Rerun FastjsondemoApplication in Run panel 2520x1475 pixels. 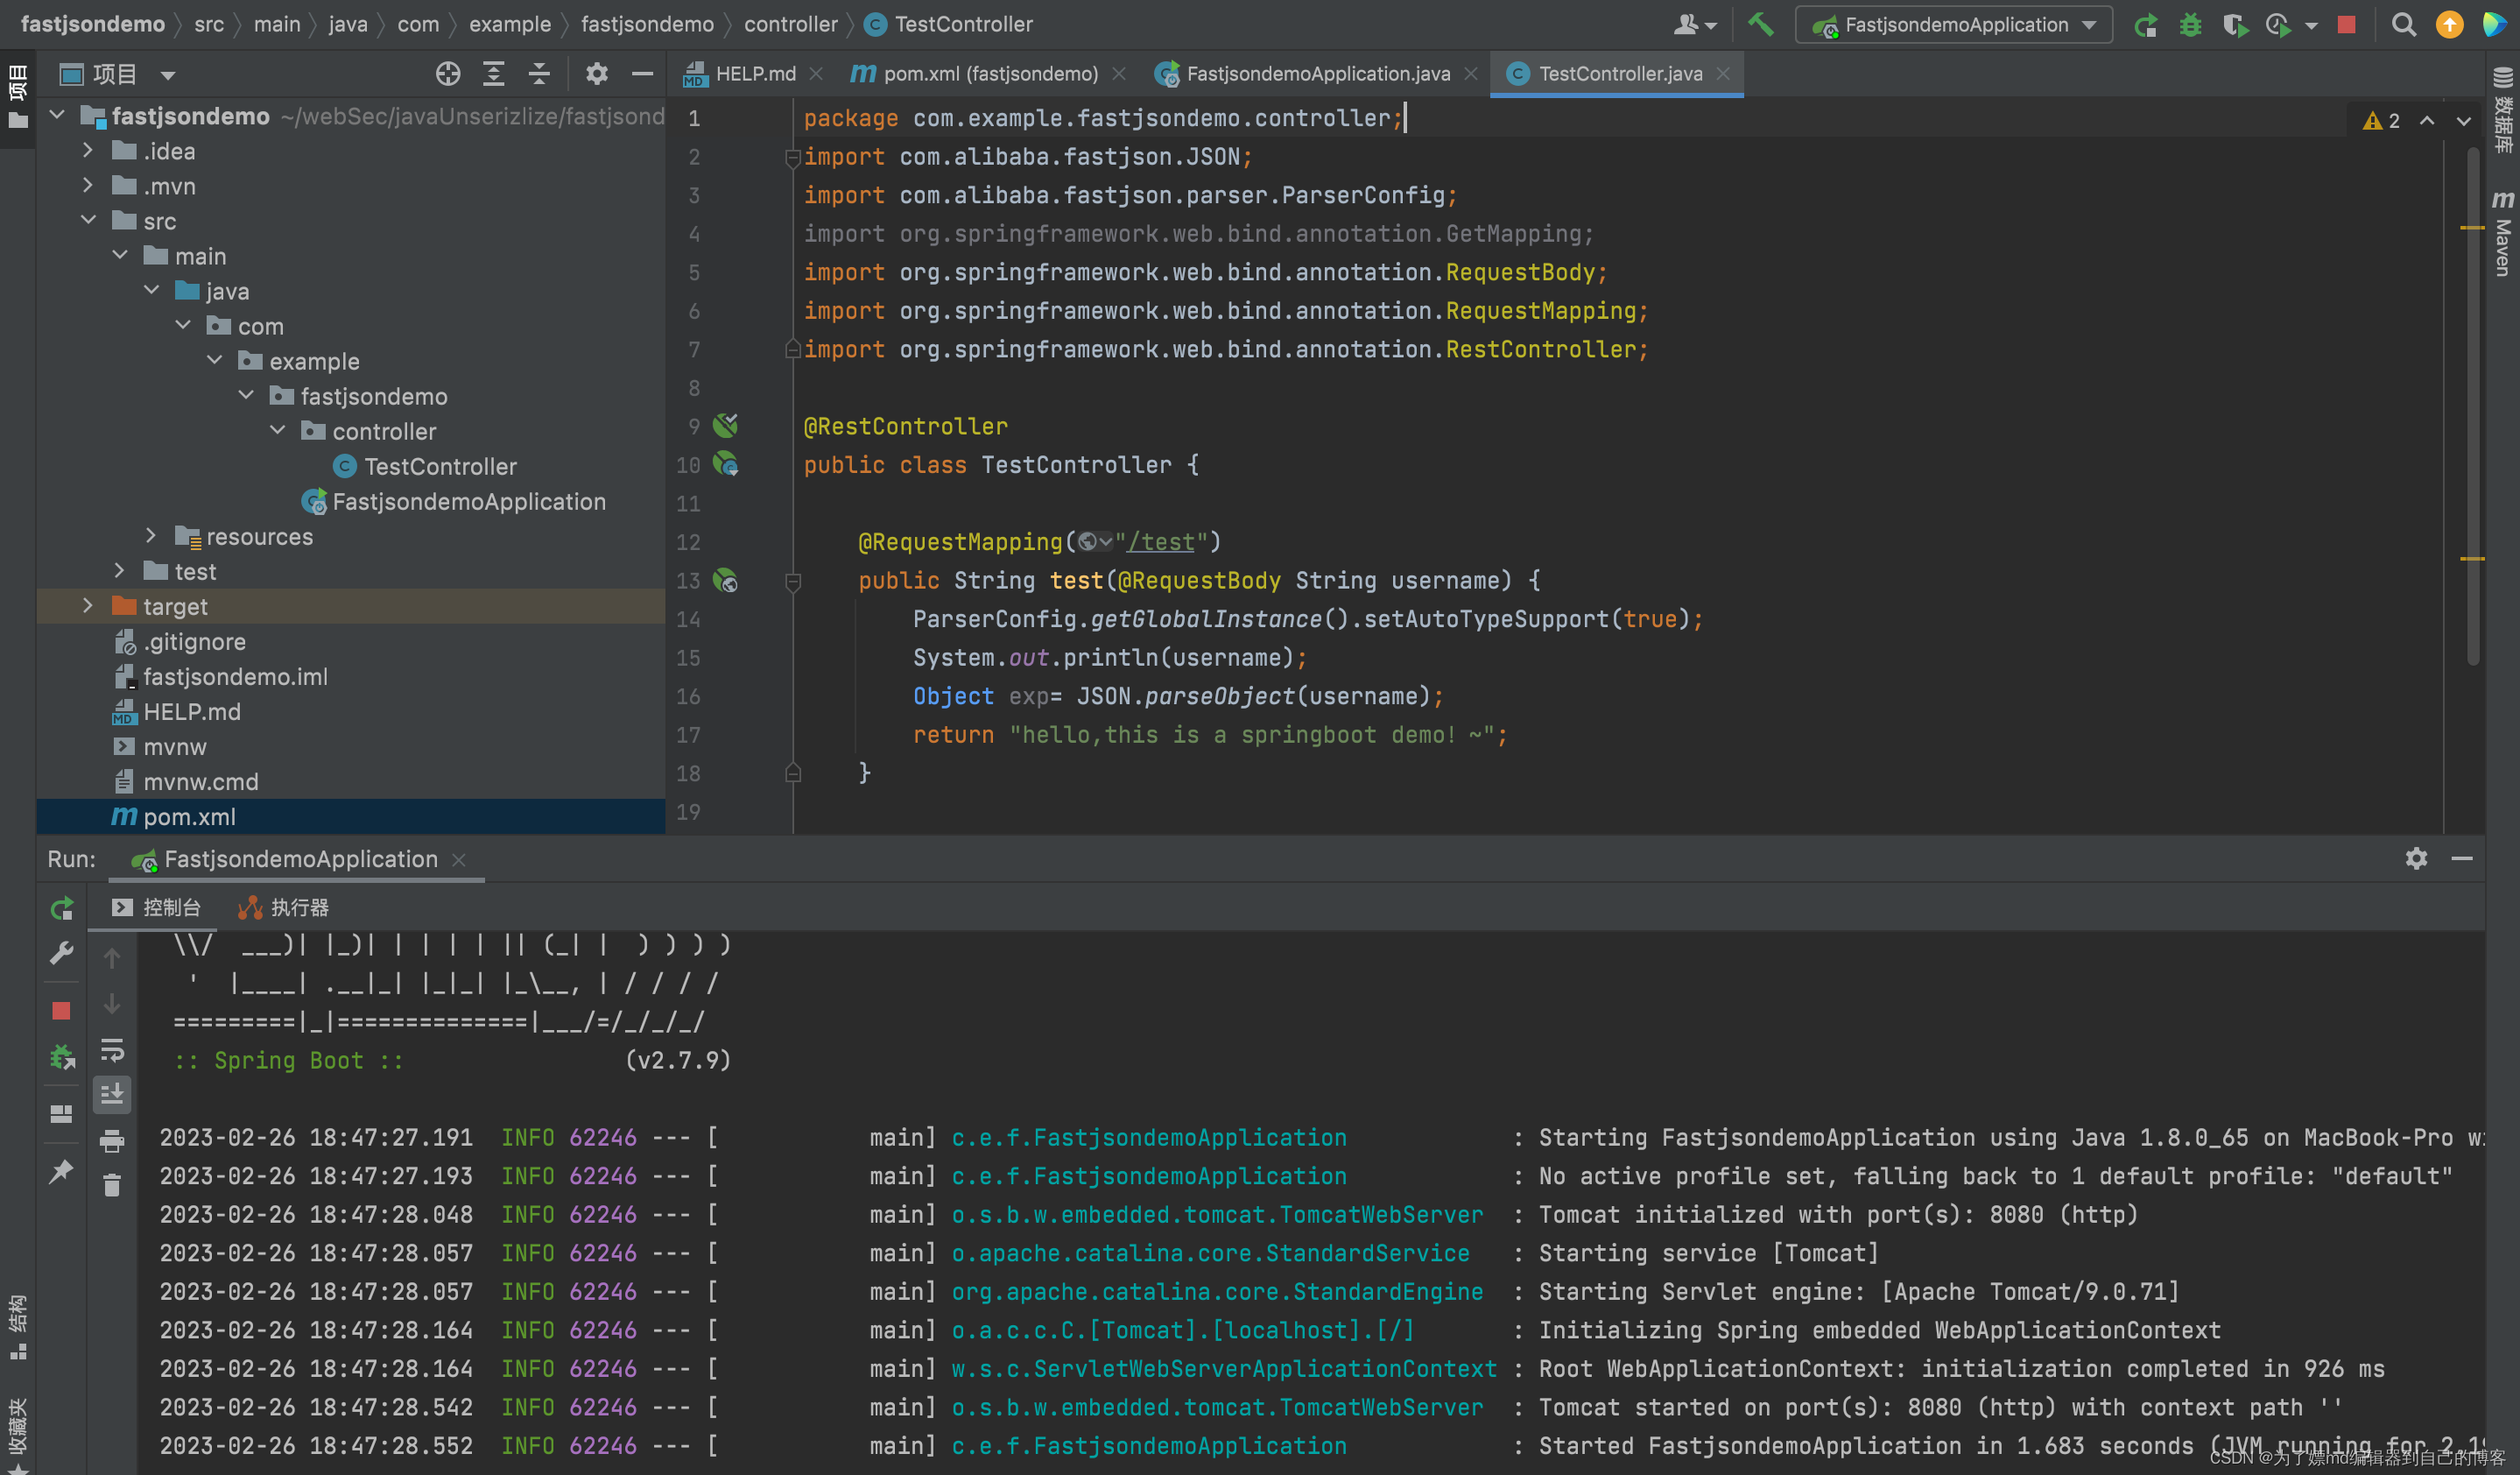point(61,908)
